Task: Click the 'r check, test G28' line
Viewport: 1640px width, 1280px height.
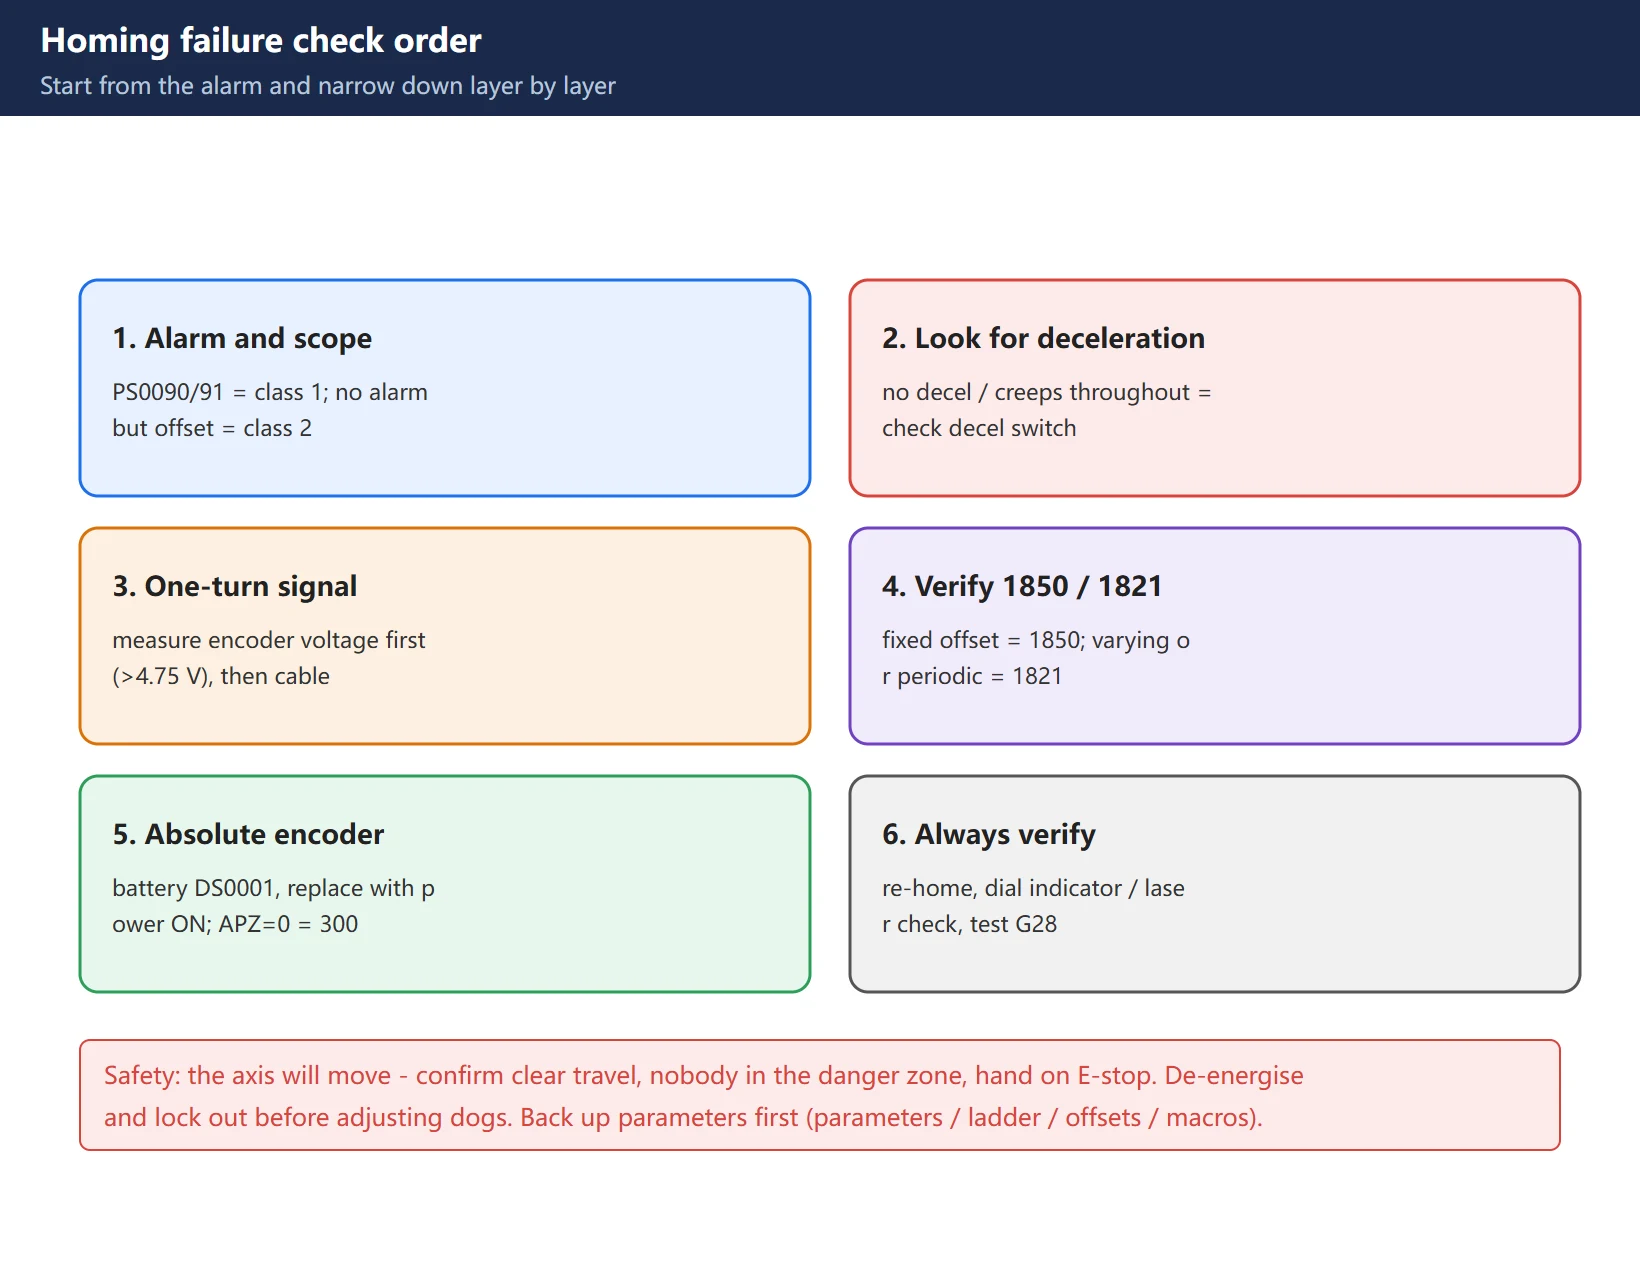Action: [x=969, y=924]
